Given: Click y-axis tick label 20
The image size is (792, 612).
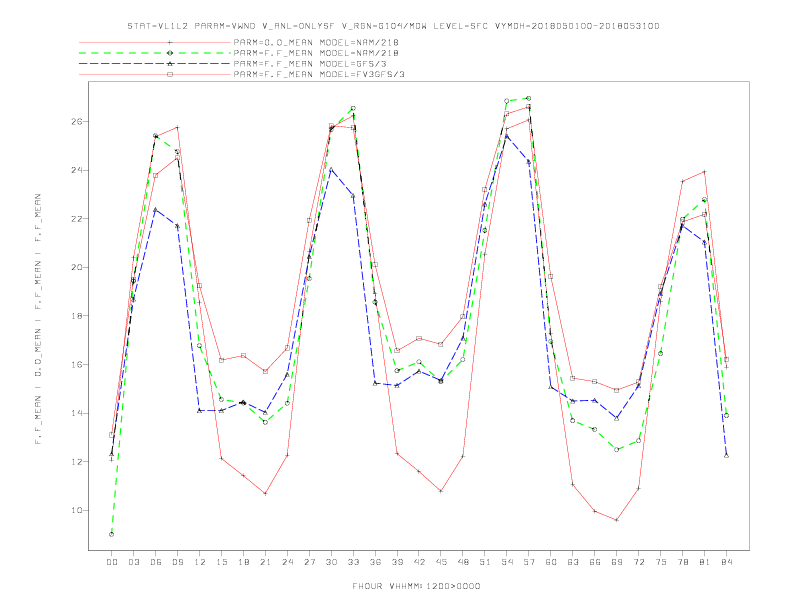Looking at the screenshot, I should click(77, 267).
